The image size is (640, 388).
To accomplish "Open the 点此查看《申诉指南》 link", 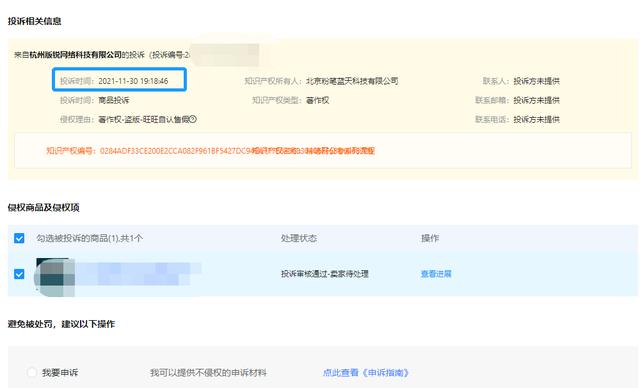I will click(366, 372).
